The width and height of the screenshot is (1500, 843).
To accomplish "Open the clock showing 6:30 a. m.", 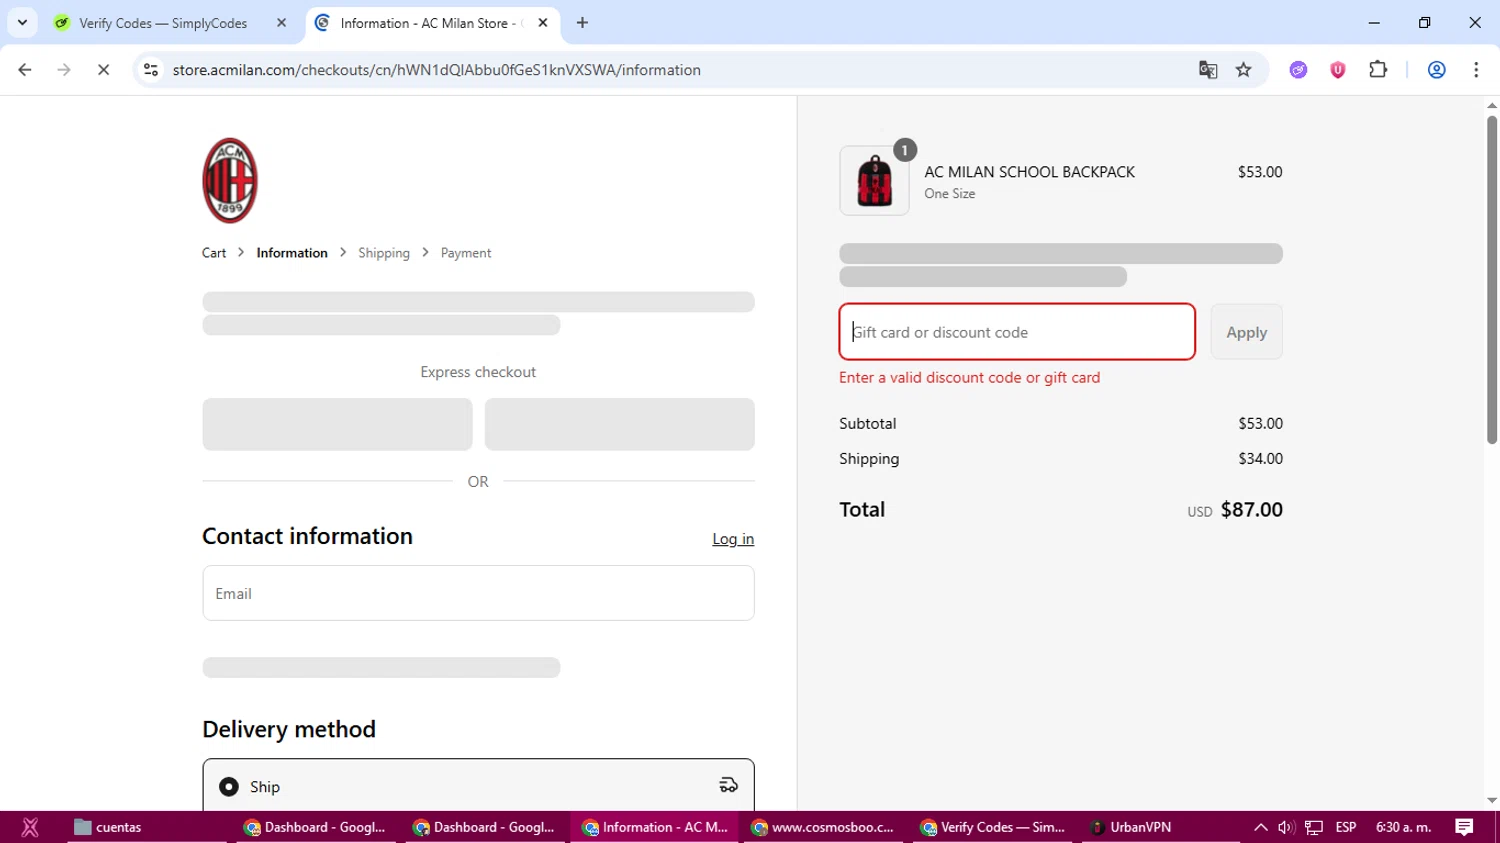I will pyautogui.click(x=1403, y=827).
